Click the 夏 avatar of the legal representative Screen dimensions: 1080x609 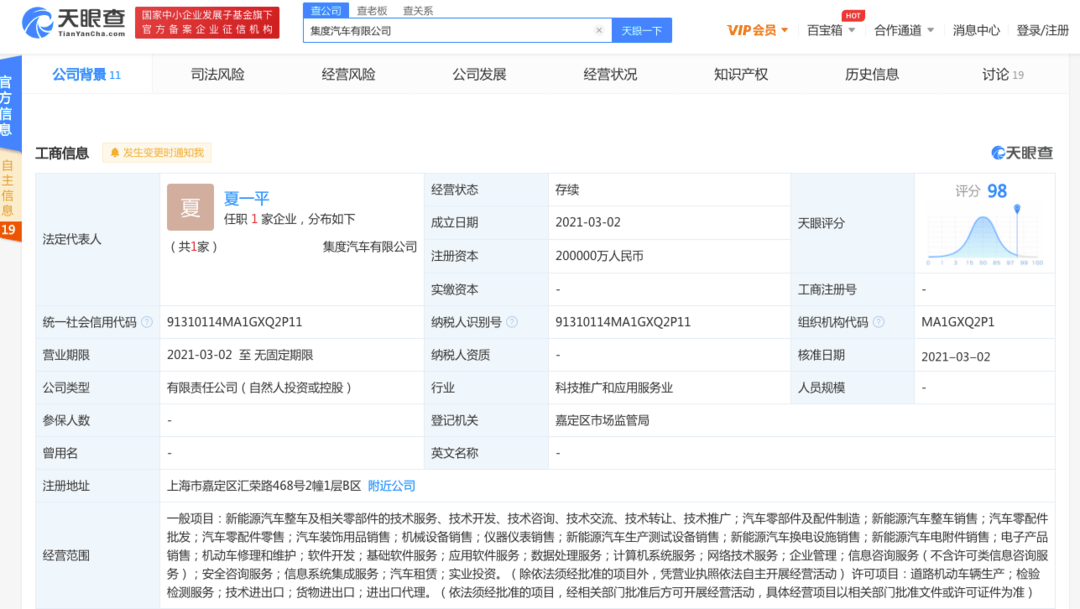click(x=190, y=207)
